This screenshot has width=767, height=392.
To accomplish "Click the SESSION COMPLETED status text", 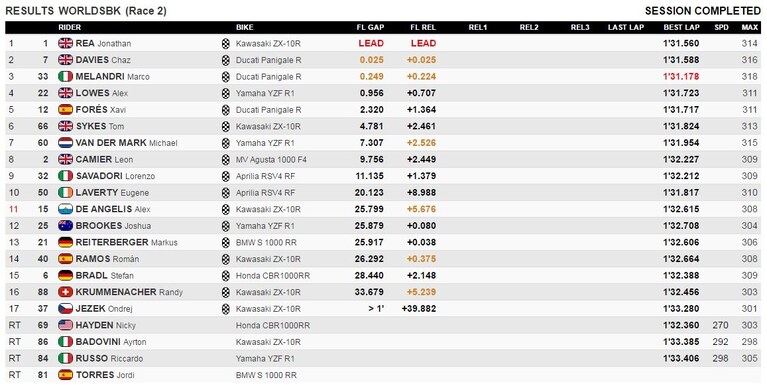I will point(702,11).
